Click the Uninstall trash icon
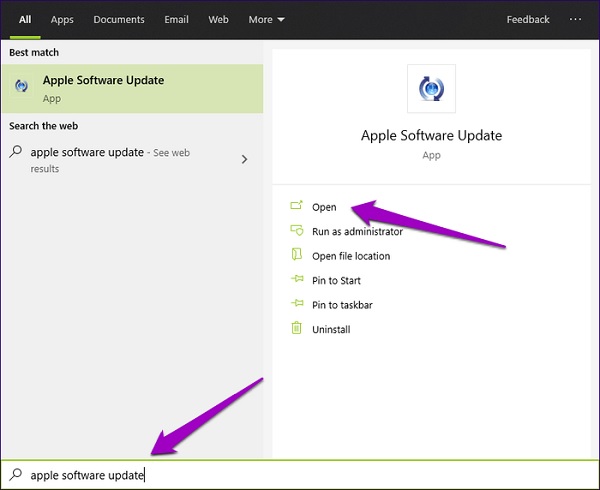The image size is (600, 490). [296, 329]
